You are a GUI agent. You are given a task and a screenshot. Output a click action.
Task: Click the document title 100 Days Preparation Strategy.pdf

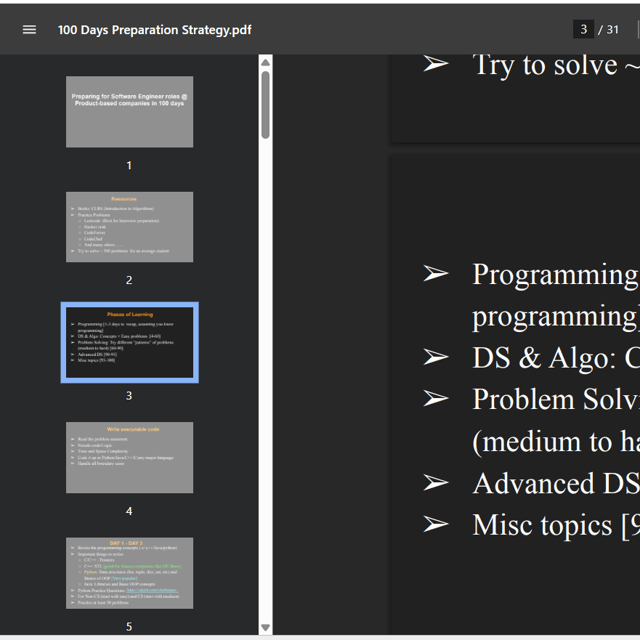tap(155, 30)
